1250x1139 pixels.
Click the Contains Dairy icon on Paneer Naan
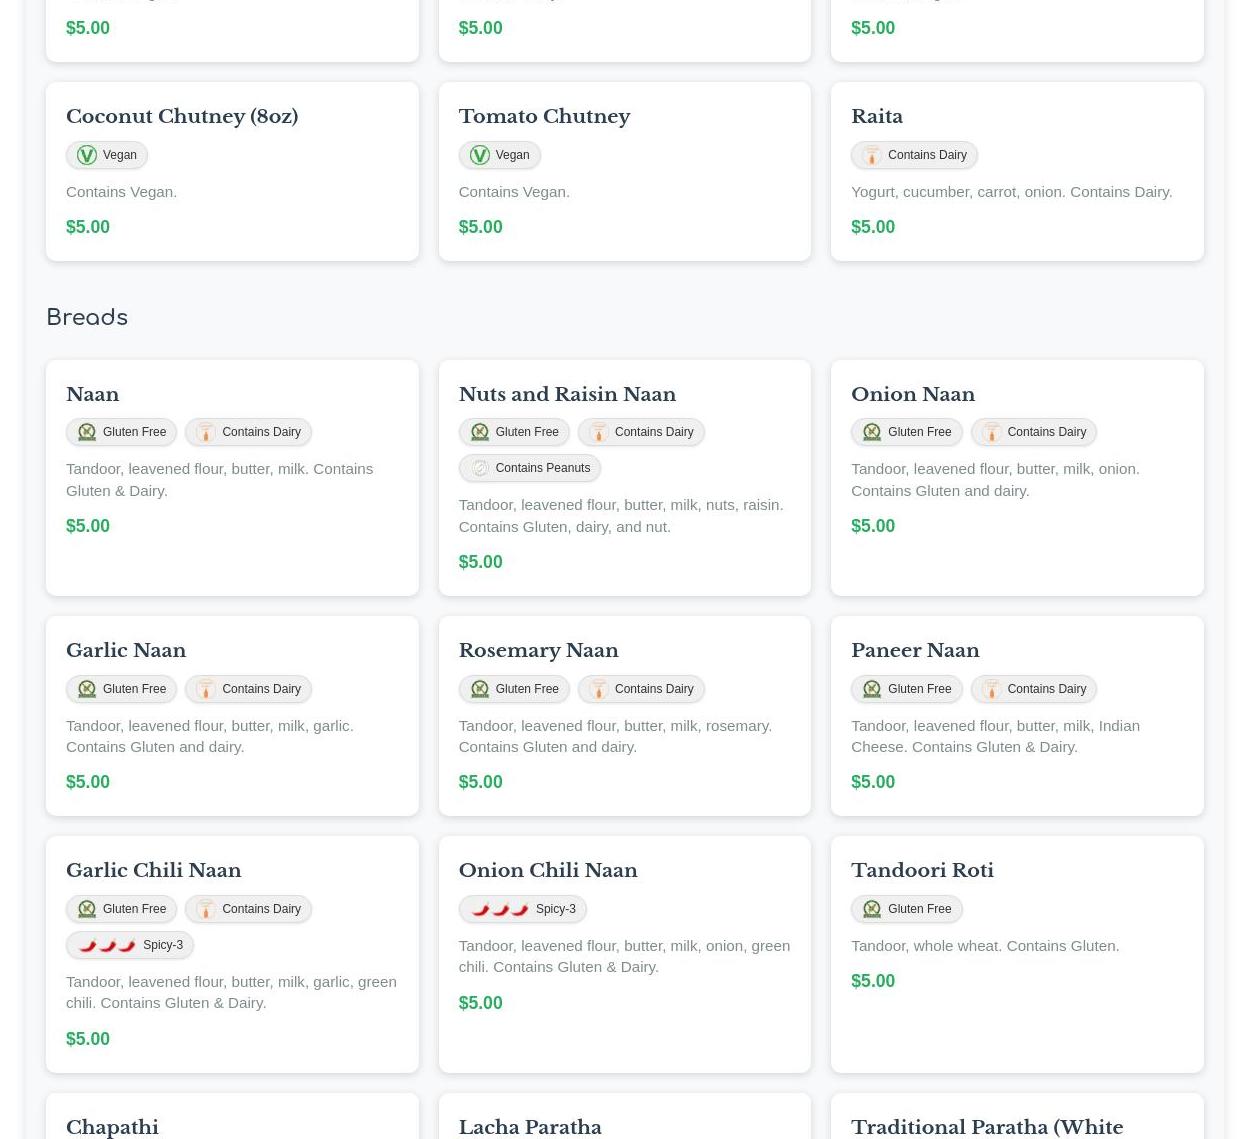pyautogui.click(x=991, y=689)
